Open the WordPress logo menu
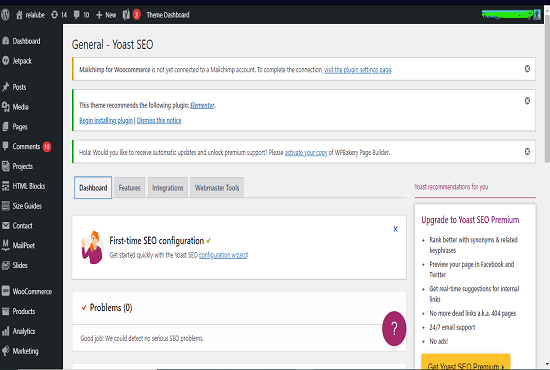This screenshot has height=370, width=550. coord(5,15)
